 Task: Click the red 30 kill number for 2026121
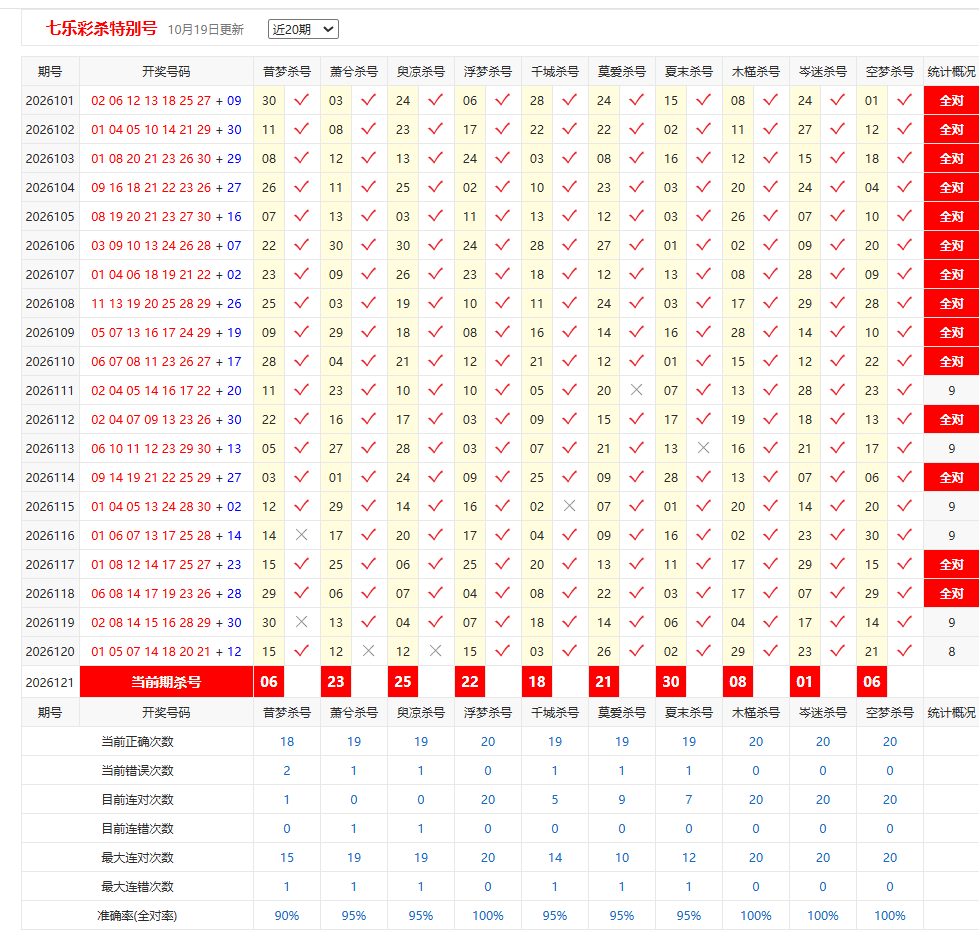[x=671, y=682]
